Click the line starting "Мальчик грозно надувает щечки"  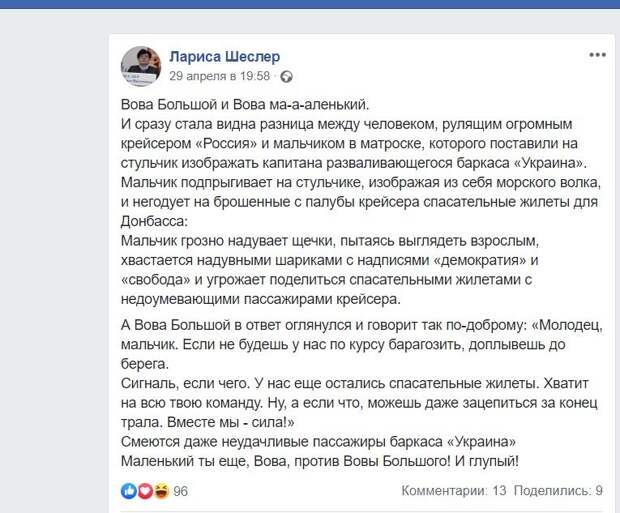point(330,240)
